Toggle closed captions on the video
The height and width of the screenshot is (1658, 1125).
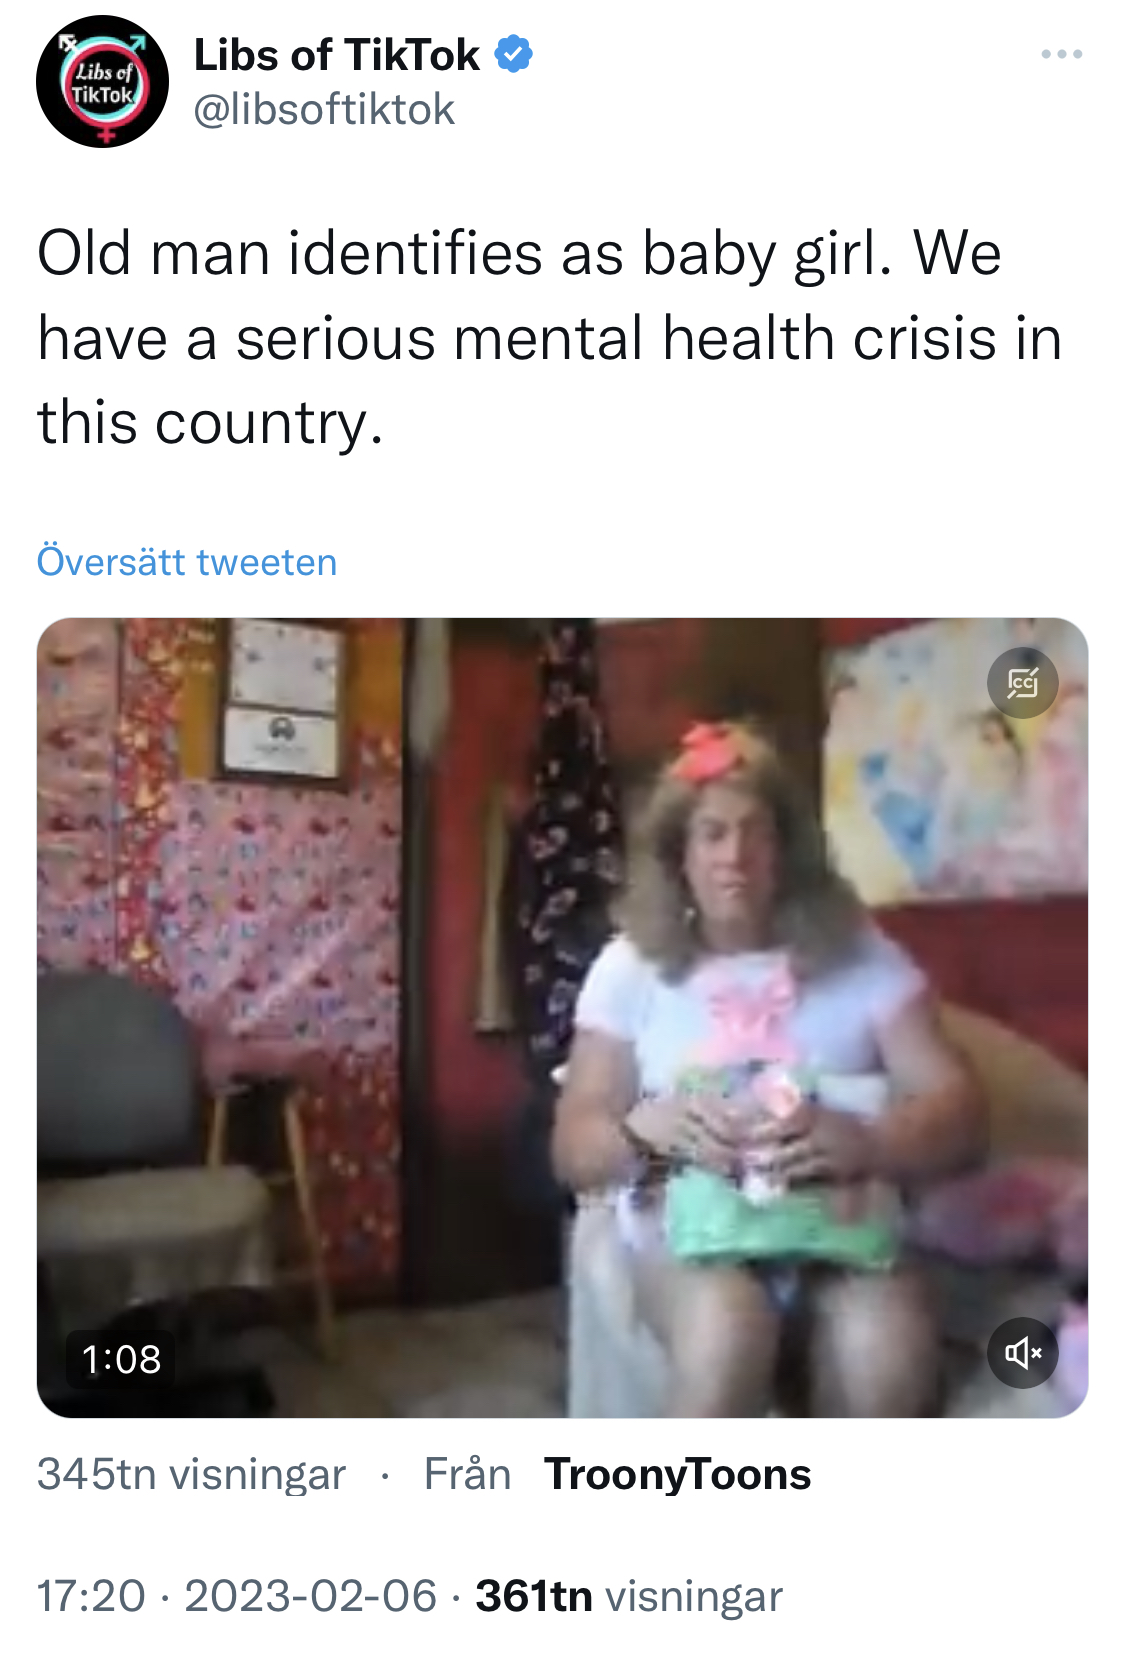click(x=1022, y=683)
